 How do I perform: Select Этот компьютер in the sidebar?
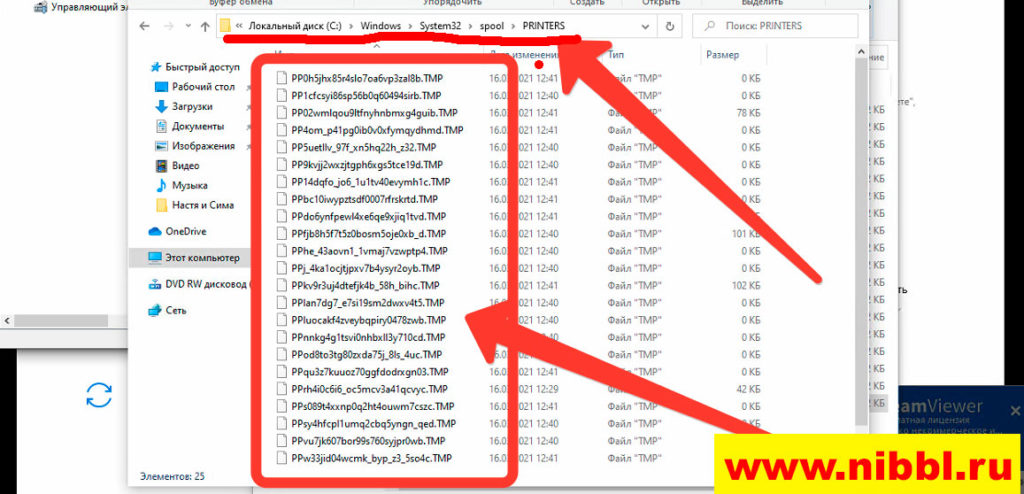point(202,258)
